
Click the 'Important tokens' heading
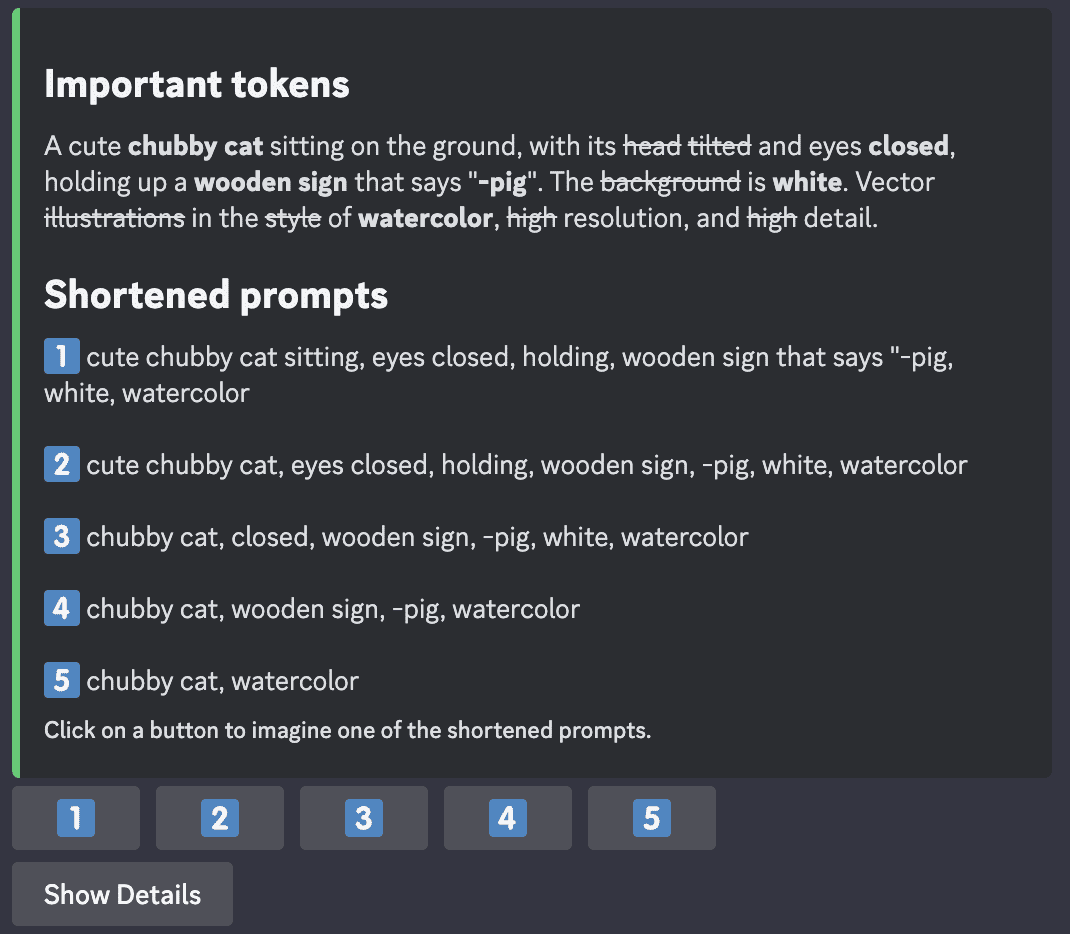(197, 85)
